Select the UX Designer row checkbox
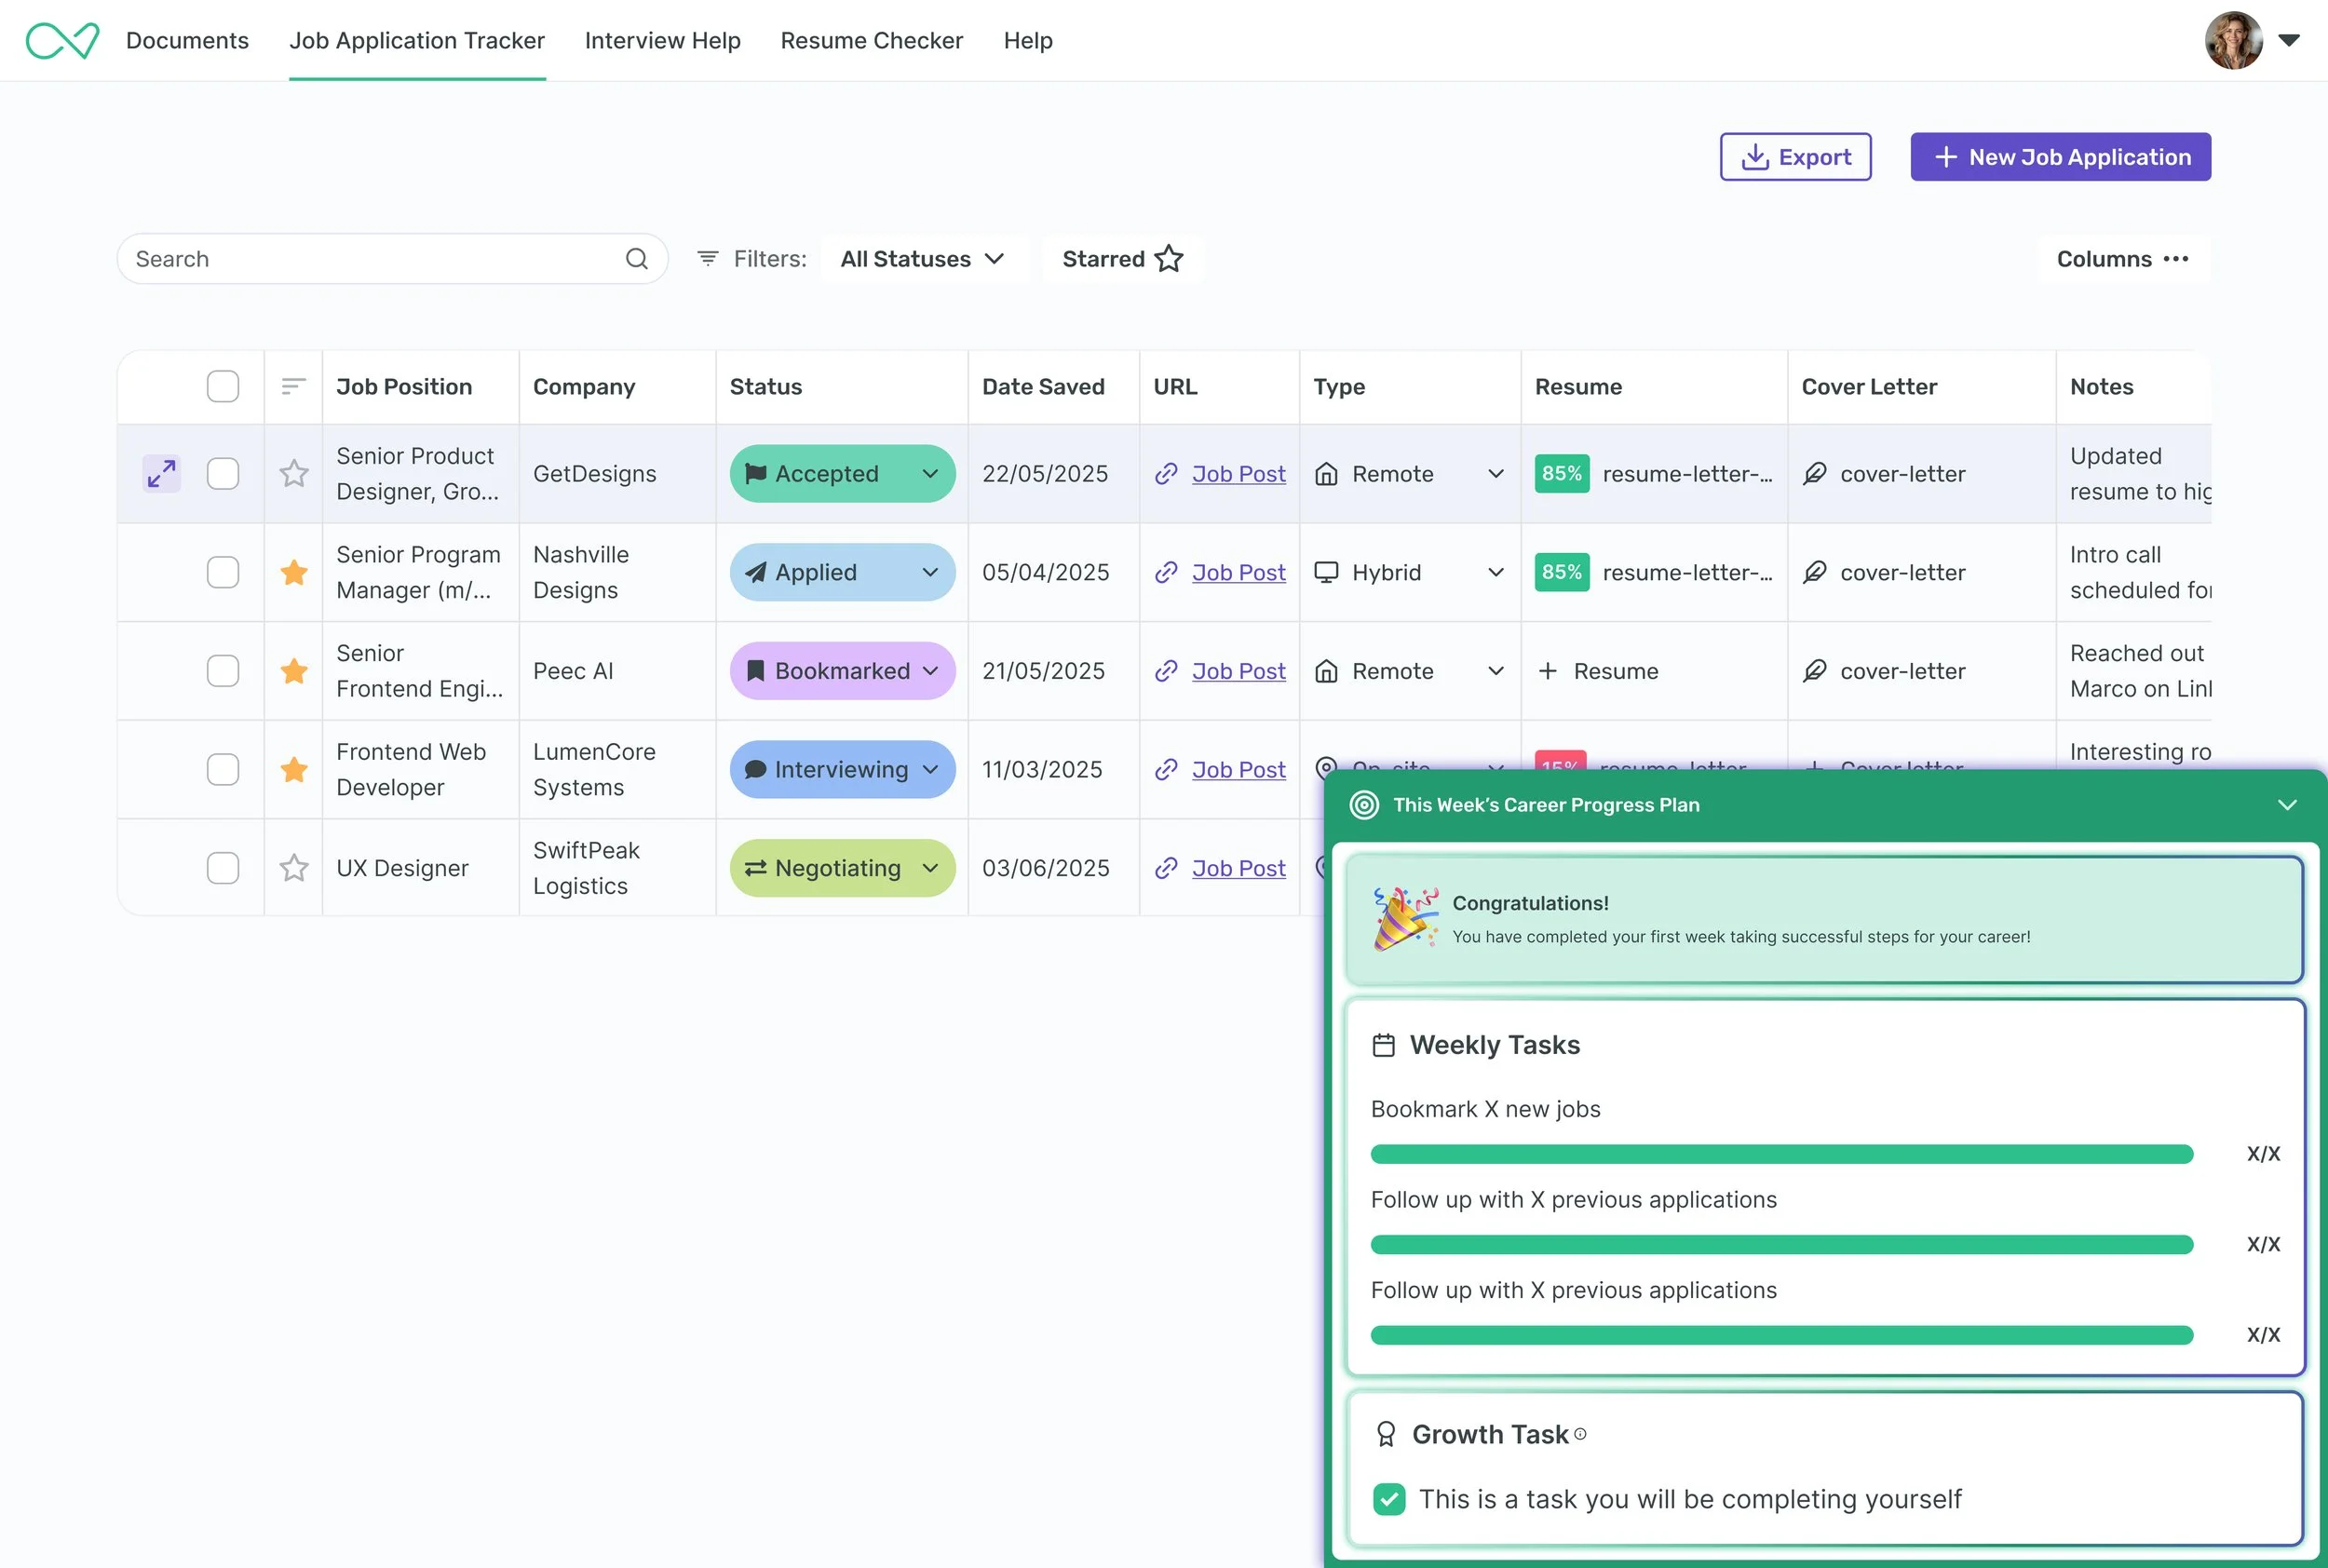This screenshot has height=1568, width=2328. (222, 868)
